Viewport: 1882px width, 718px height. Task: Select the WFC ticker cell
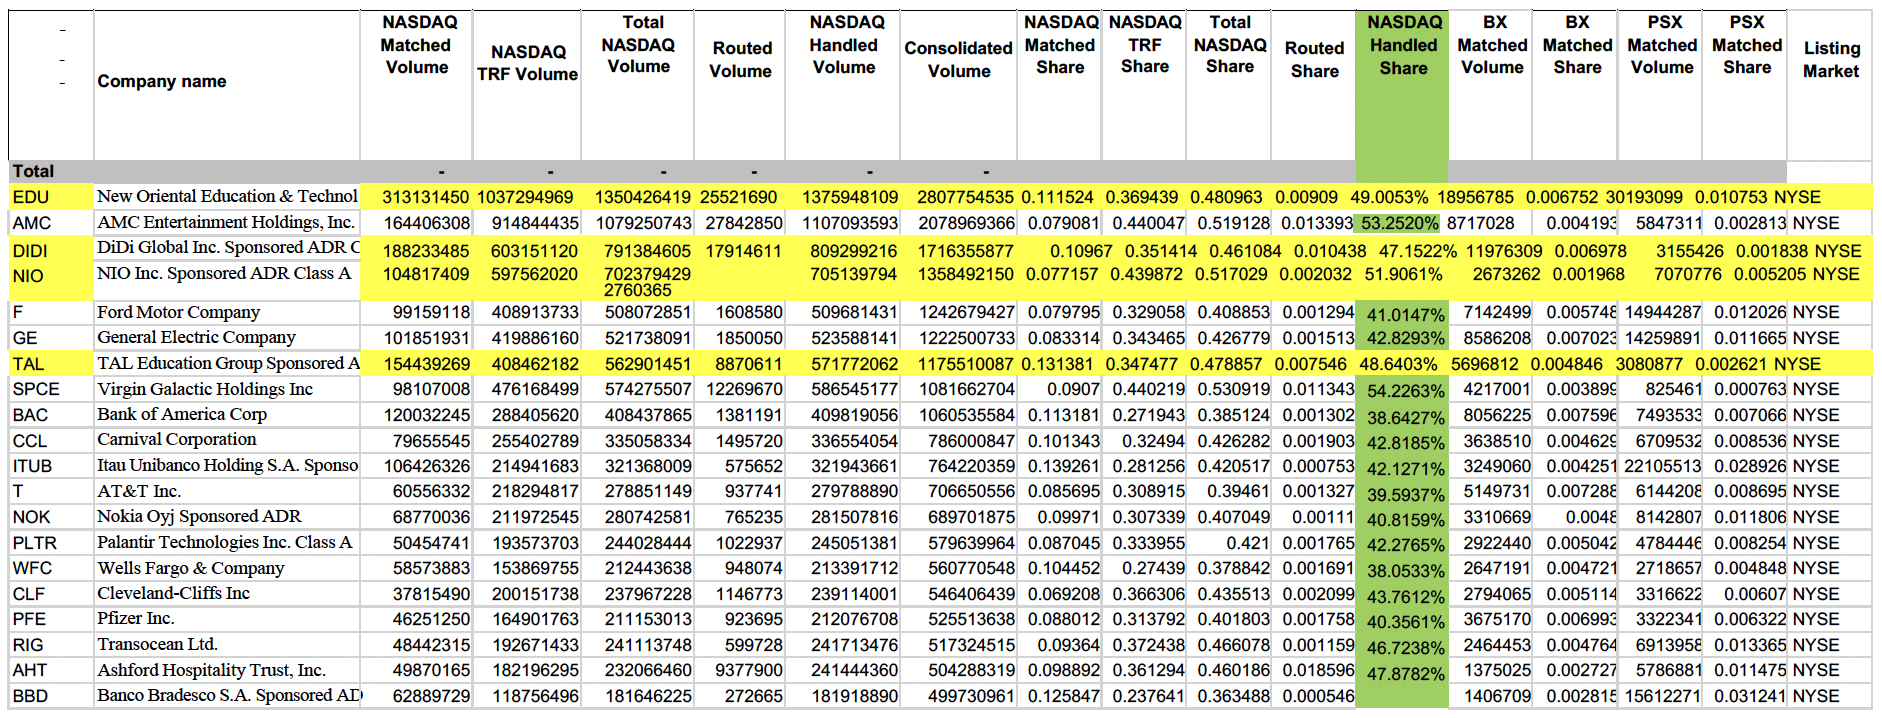click(x=31, y=568)
